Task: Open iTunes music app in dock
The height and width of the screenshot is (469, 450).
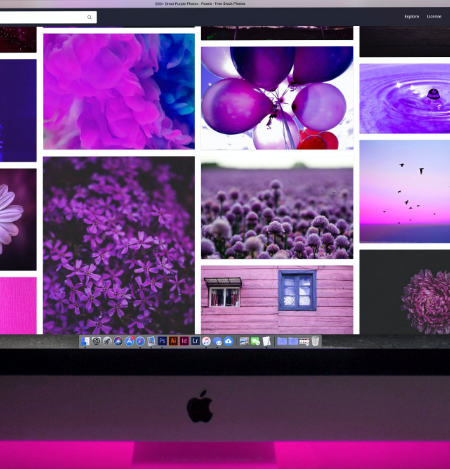Action: coord(206,341)
